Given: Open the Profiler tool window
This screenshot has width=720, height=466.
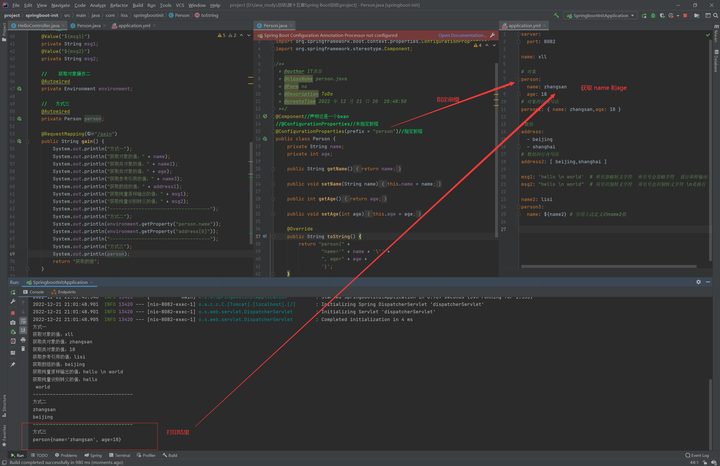Looking at the screenshot, I should click(x=146, y=455).
